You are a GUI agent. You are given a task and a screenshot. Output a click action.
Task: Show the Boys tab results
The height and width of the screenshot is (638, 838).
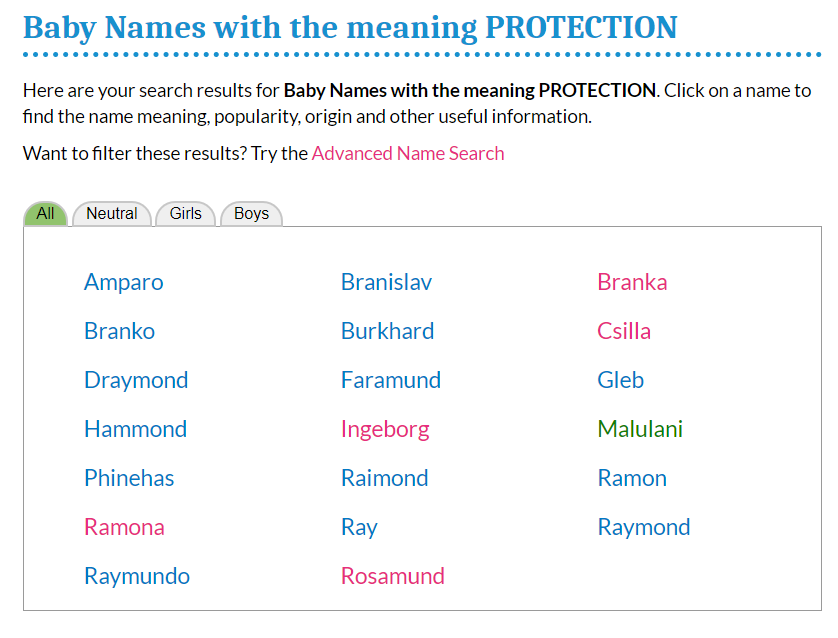pos(251,214)
